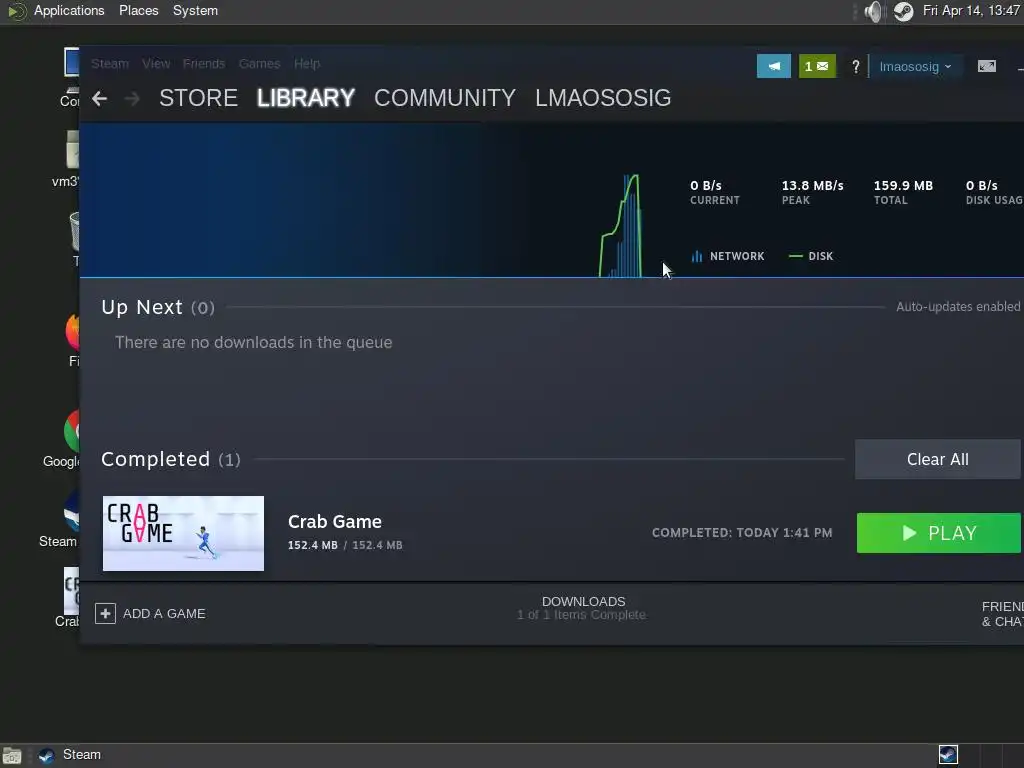Click the Add a Game plus icon
The height and width of the screenshot is (768, 1024).
coord(105,613)
